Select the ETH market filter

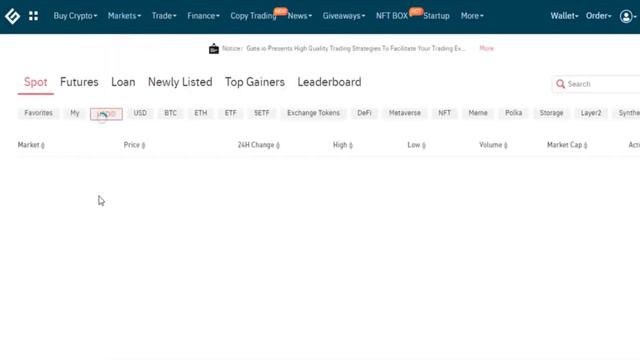click(201, 113)
